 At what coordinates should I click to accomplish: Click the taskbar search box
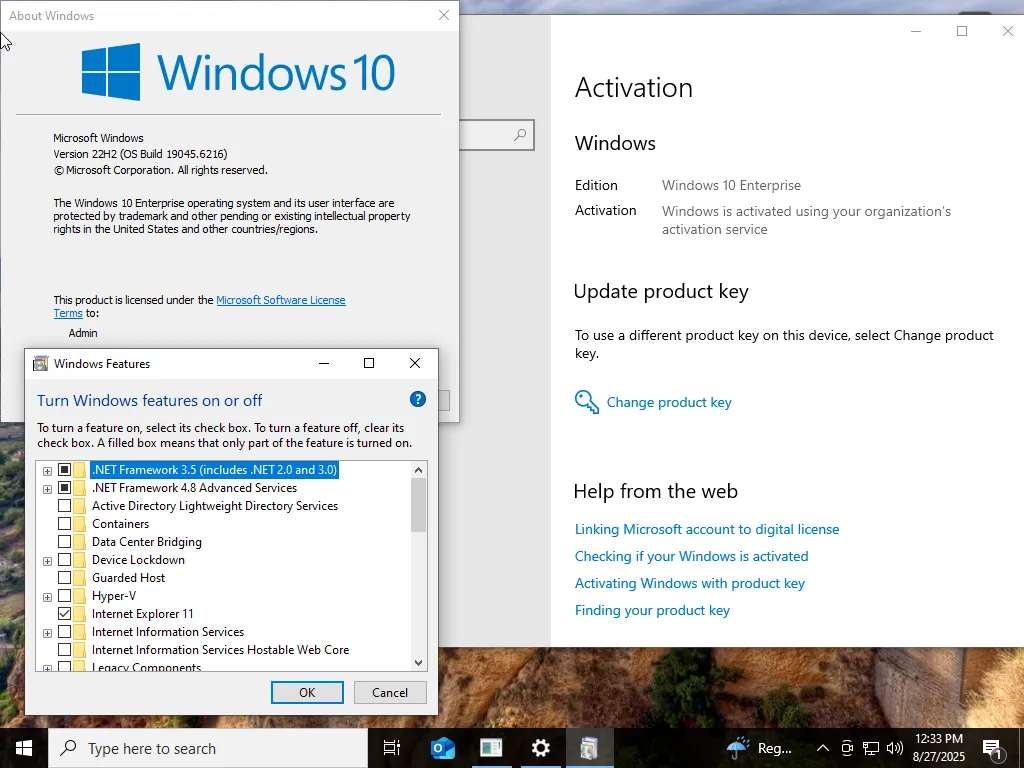[208, 748]
